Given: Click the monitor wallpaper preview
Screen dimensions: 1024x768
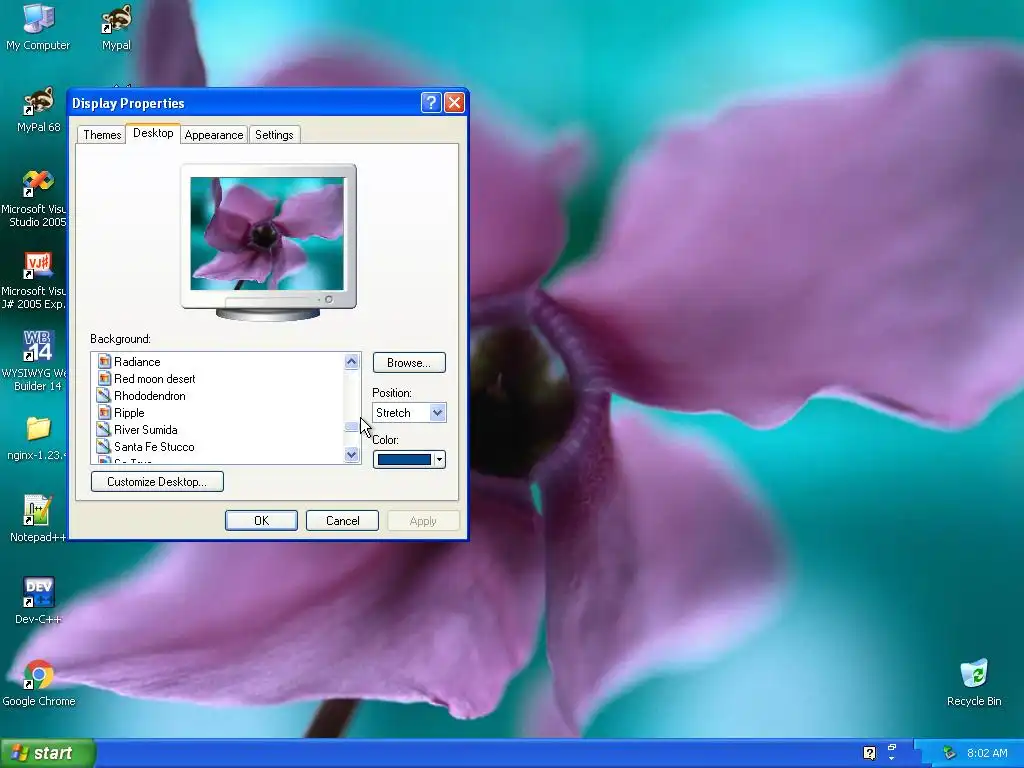Looking at the screenshot, I should click(x=267, y=233).
